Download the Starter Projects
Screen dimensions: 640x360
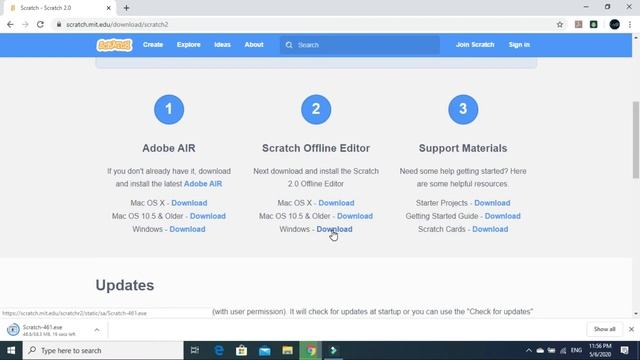pos(492,203)
